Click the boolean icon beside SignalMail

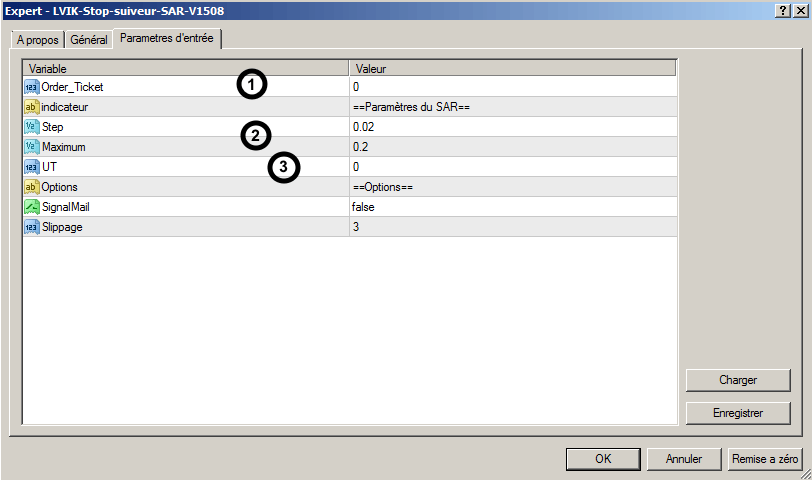[31, 207]
